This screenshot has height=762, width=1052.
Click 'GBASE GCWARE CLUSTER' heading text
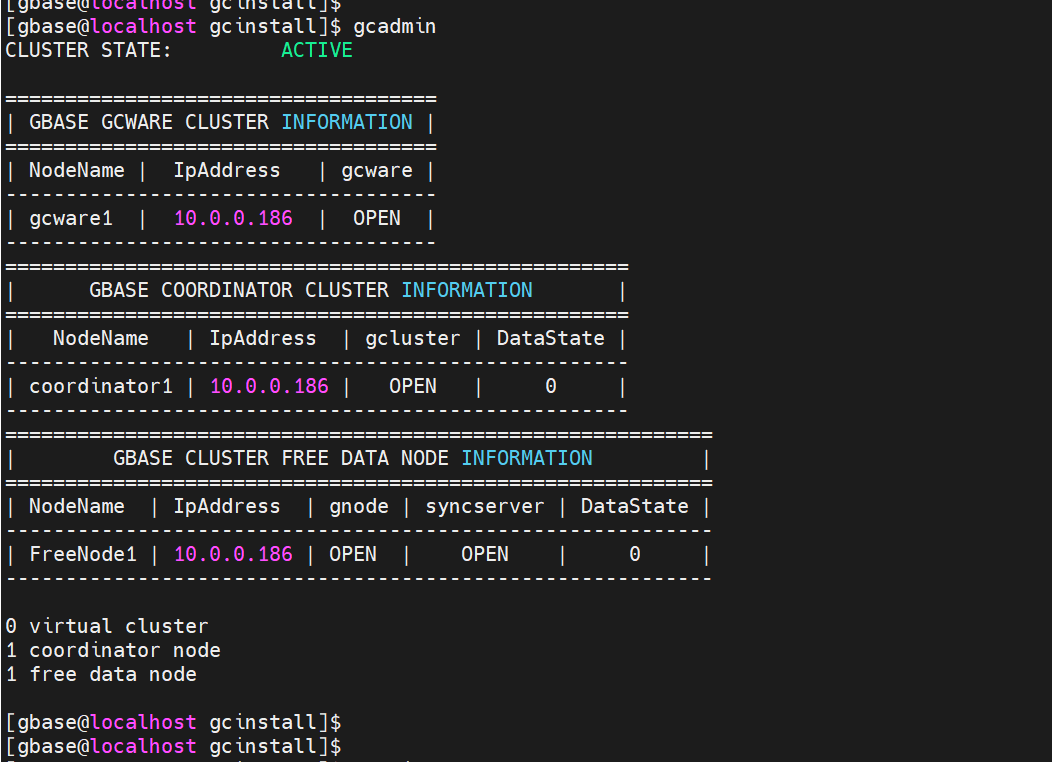(149, 122)
